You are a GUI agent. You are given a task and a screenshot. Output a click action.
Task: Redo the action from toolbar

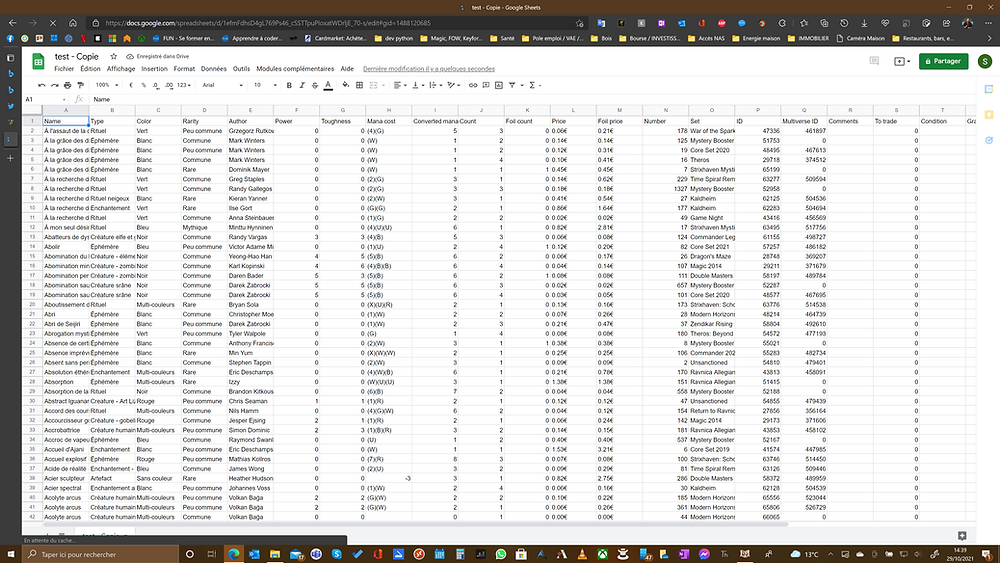coord(55,85)
